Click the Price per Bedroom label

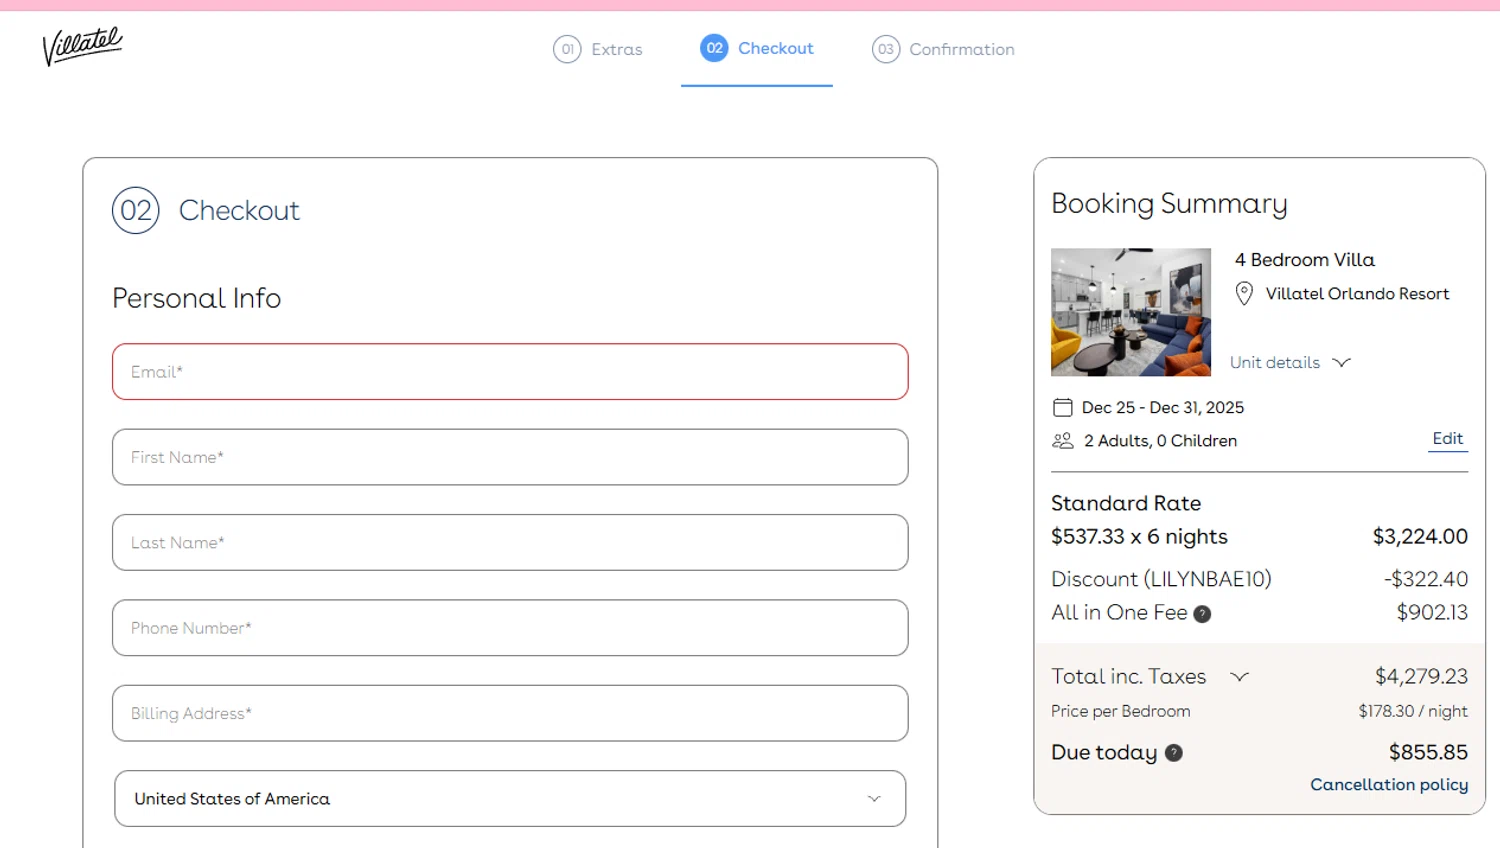tap(1121, 711)
